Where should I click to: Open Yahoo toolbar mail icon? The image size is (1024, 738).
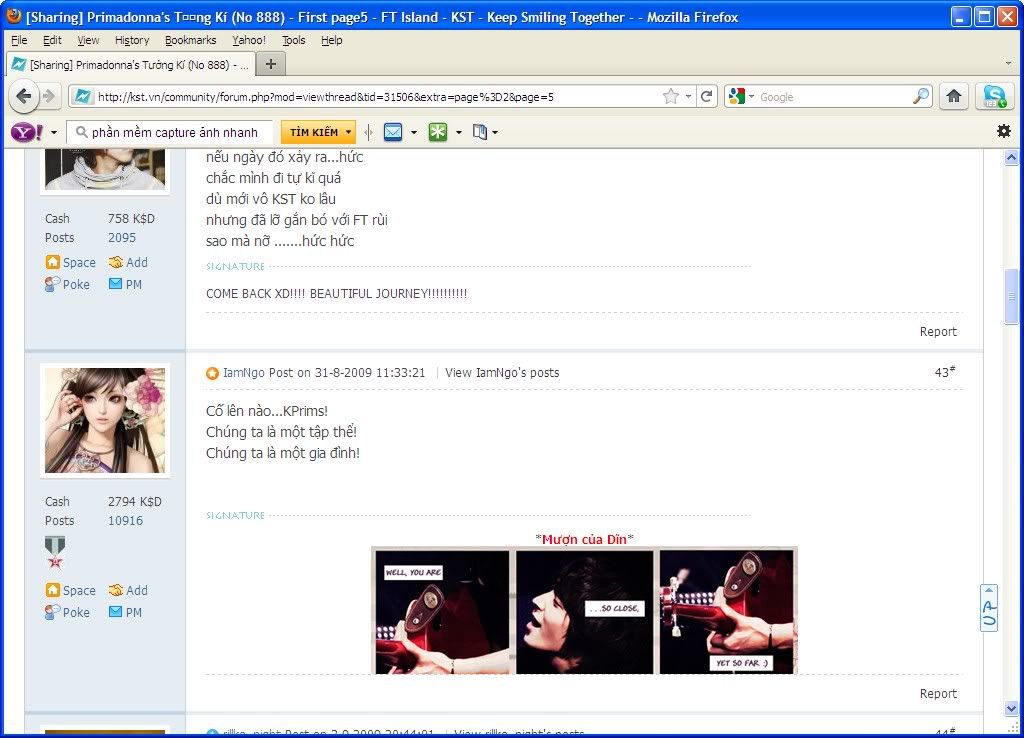tap(392, 133)
